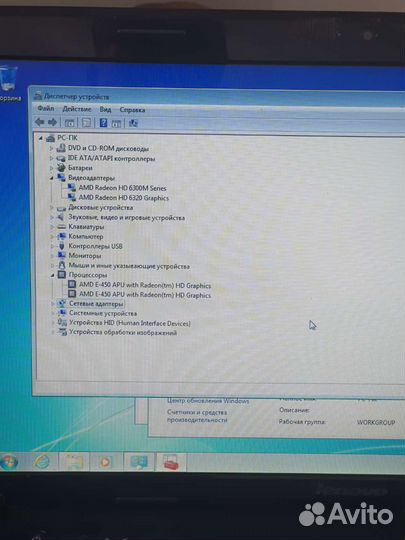The height and width of the screenshot is (540, 405).
Task: Open Windows Media Player taskbar icon
Action: pyautogui.click(x=105, y=462)
